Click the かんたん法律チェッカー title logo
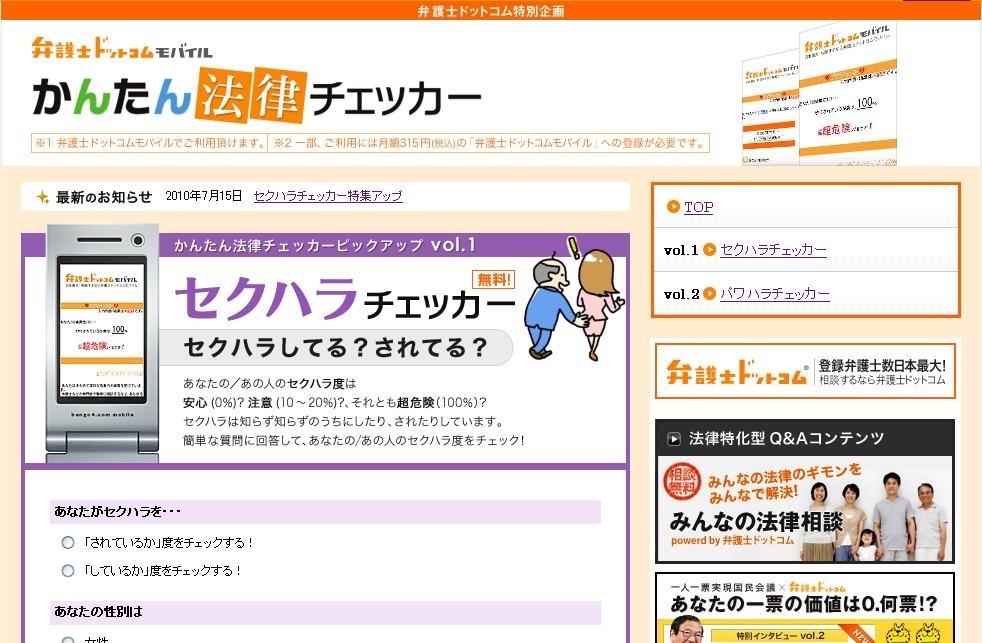The image size is (982, 643). click(x=257, y=96)
